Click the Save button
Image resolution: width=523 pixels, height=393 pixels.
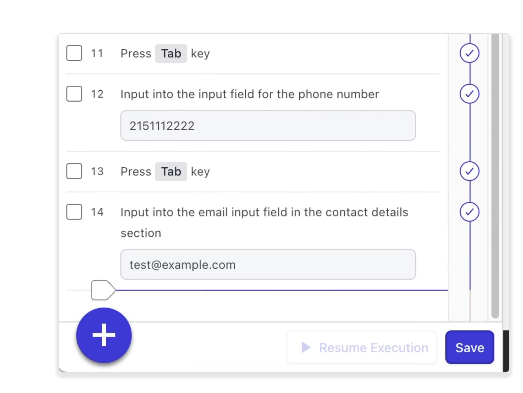pos(469,347)
